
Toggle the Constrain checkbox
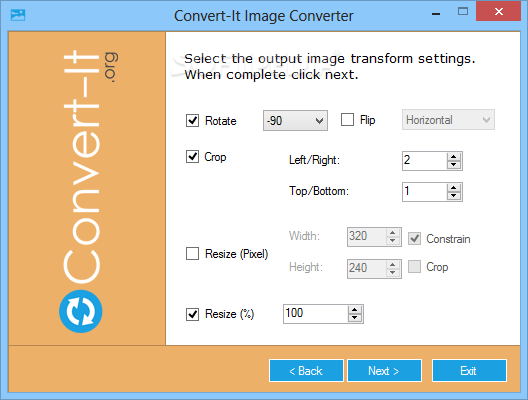pos(415,238)
